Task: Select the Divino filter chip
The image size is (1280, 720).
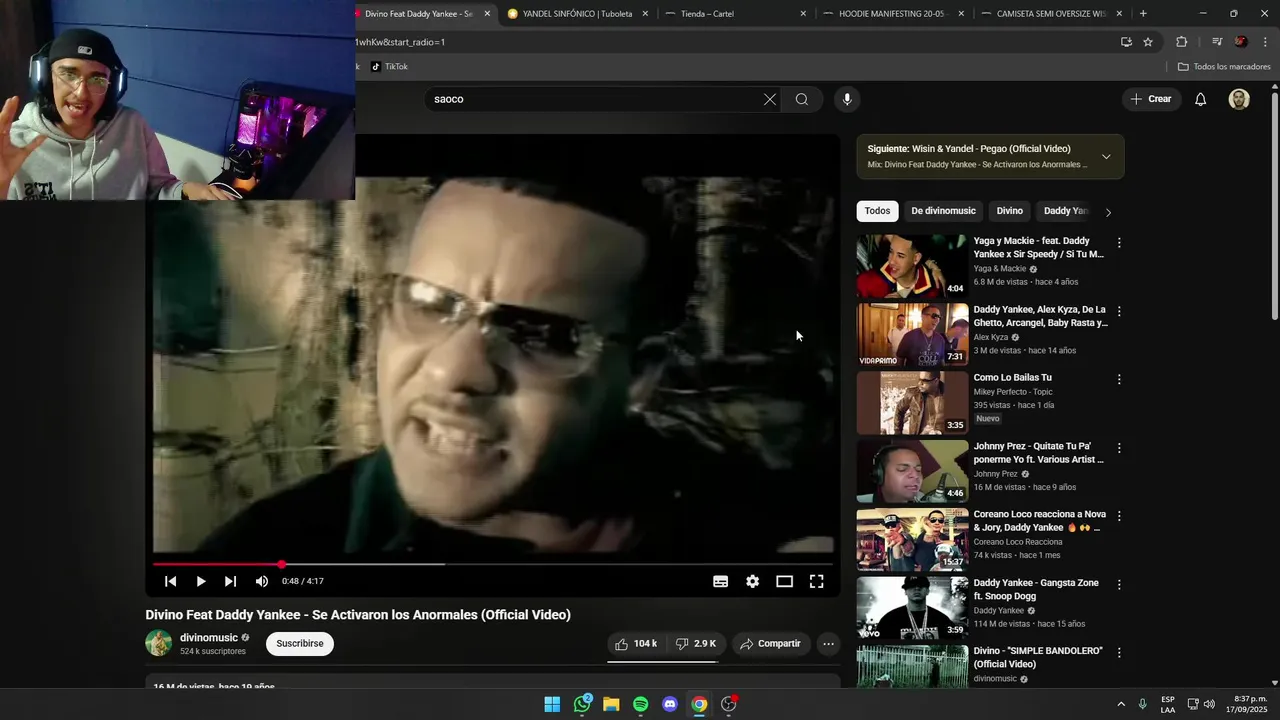Action: [1010, 211]
